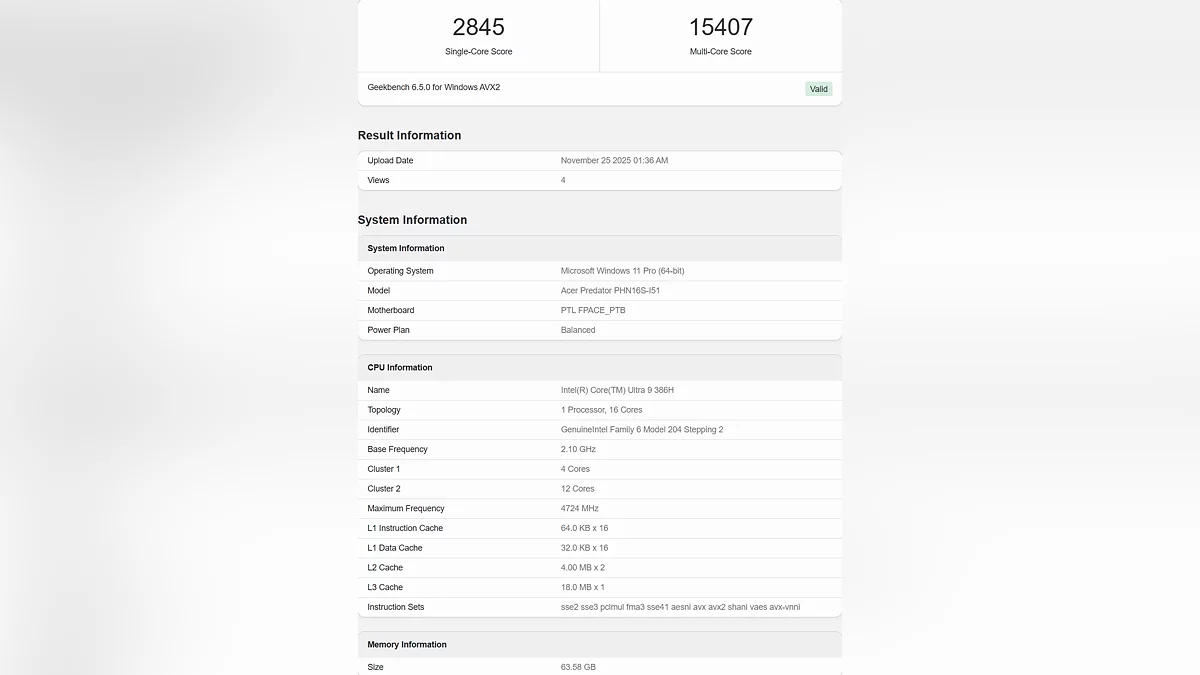Click the Cluster 2 row label
1200x675 pixels.
tap(384, 489)
